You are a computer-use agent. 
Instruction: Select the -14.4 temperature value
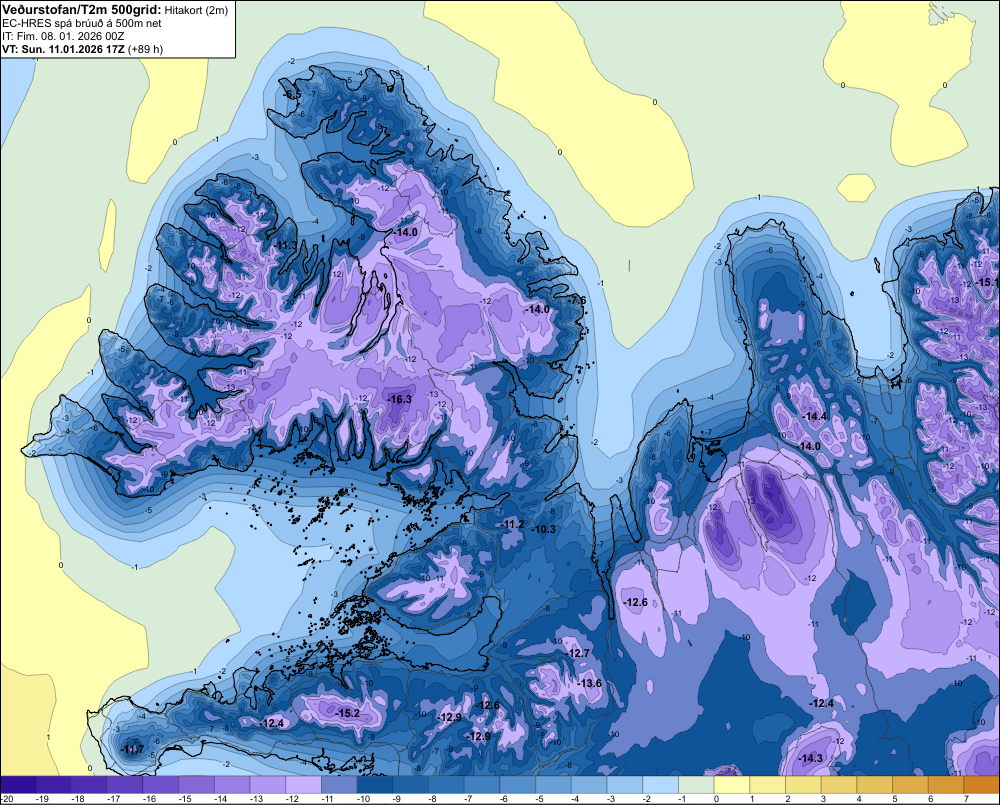tap(814, 417)
